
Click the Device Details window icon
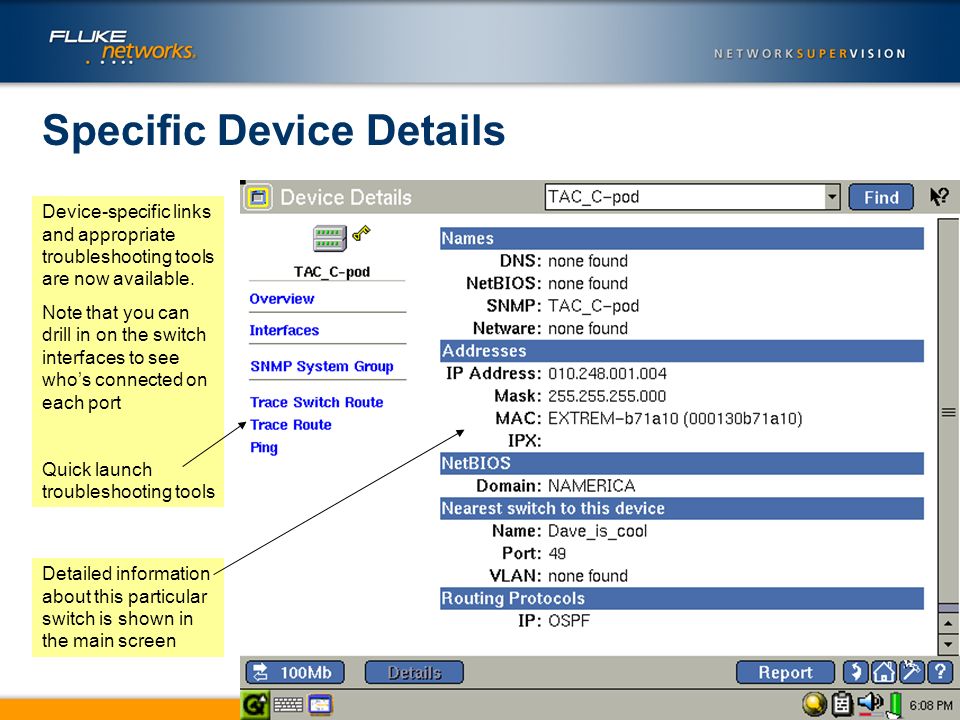pos(258,197)
